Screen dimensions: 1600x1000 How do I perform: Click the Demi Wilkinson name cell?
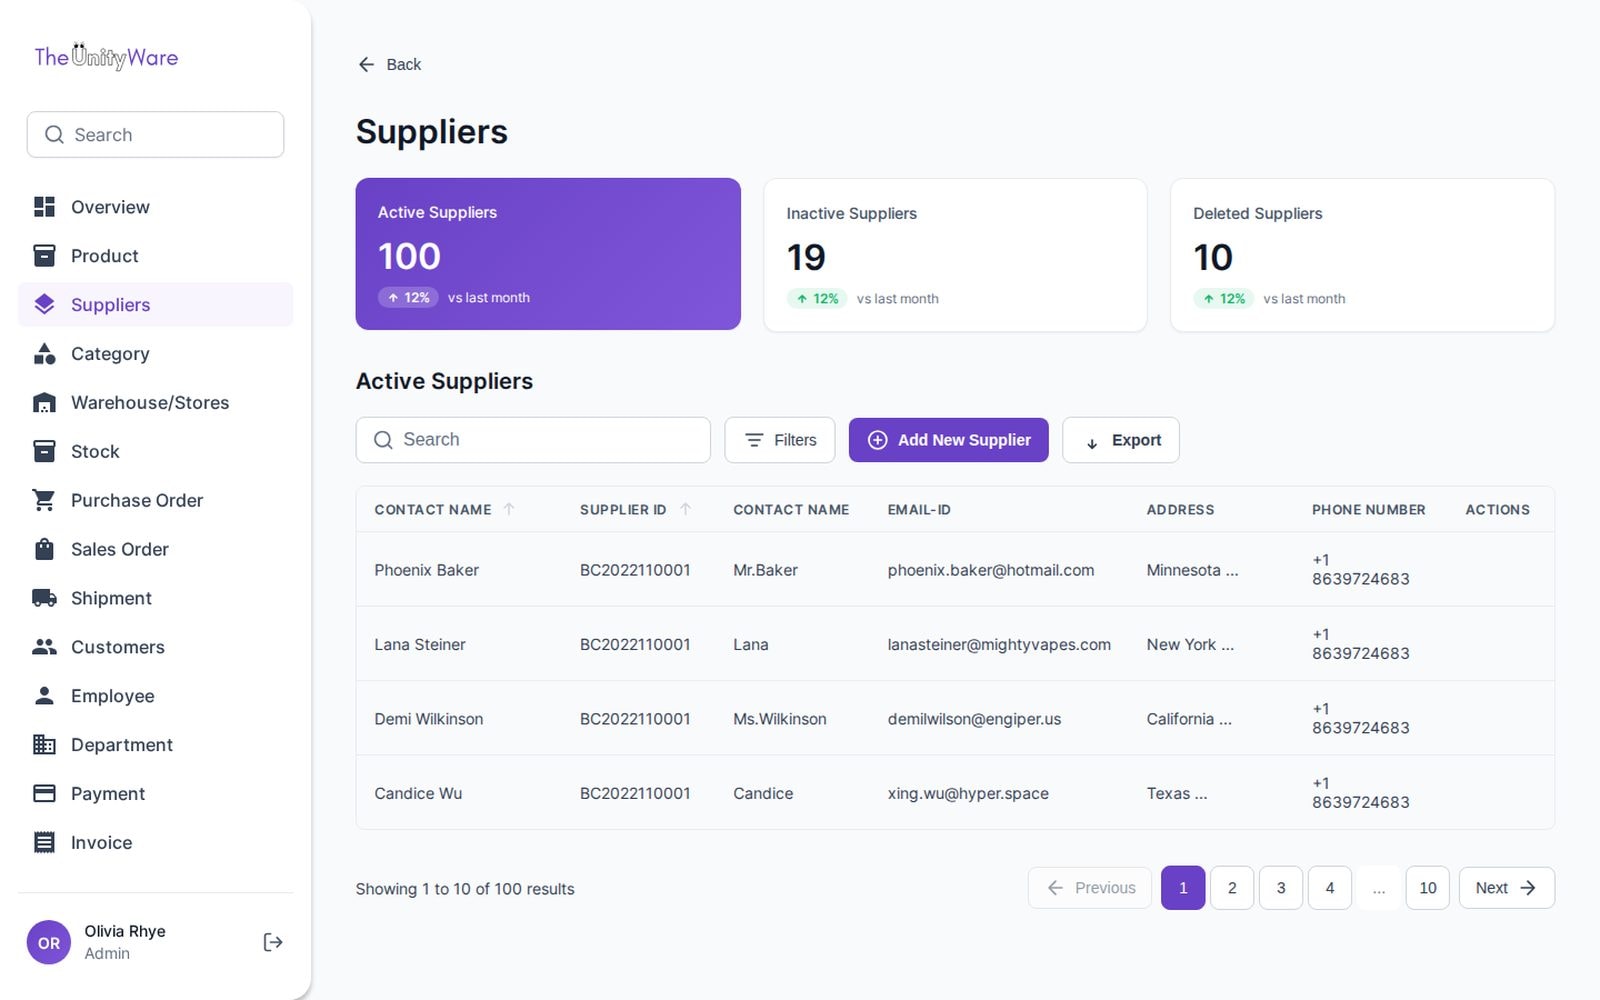[429, 719]
